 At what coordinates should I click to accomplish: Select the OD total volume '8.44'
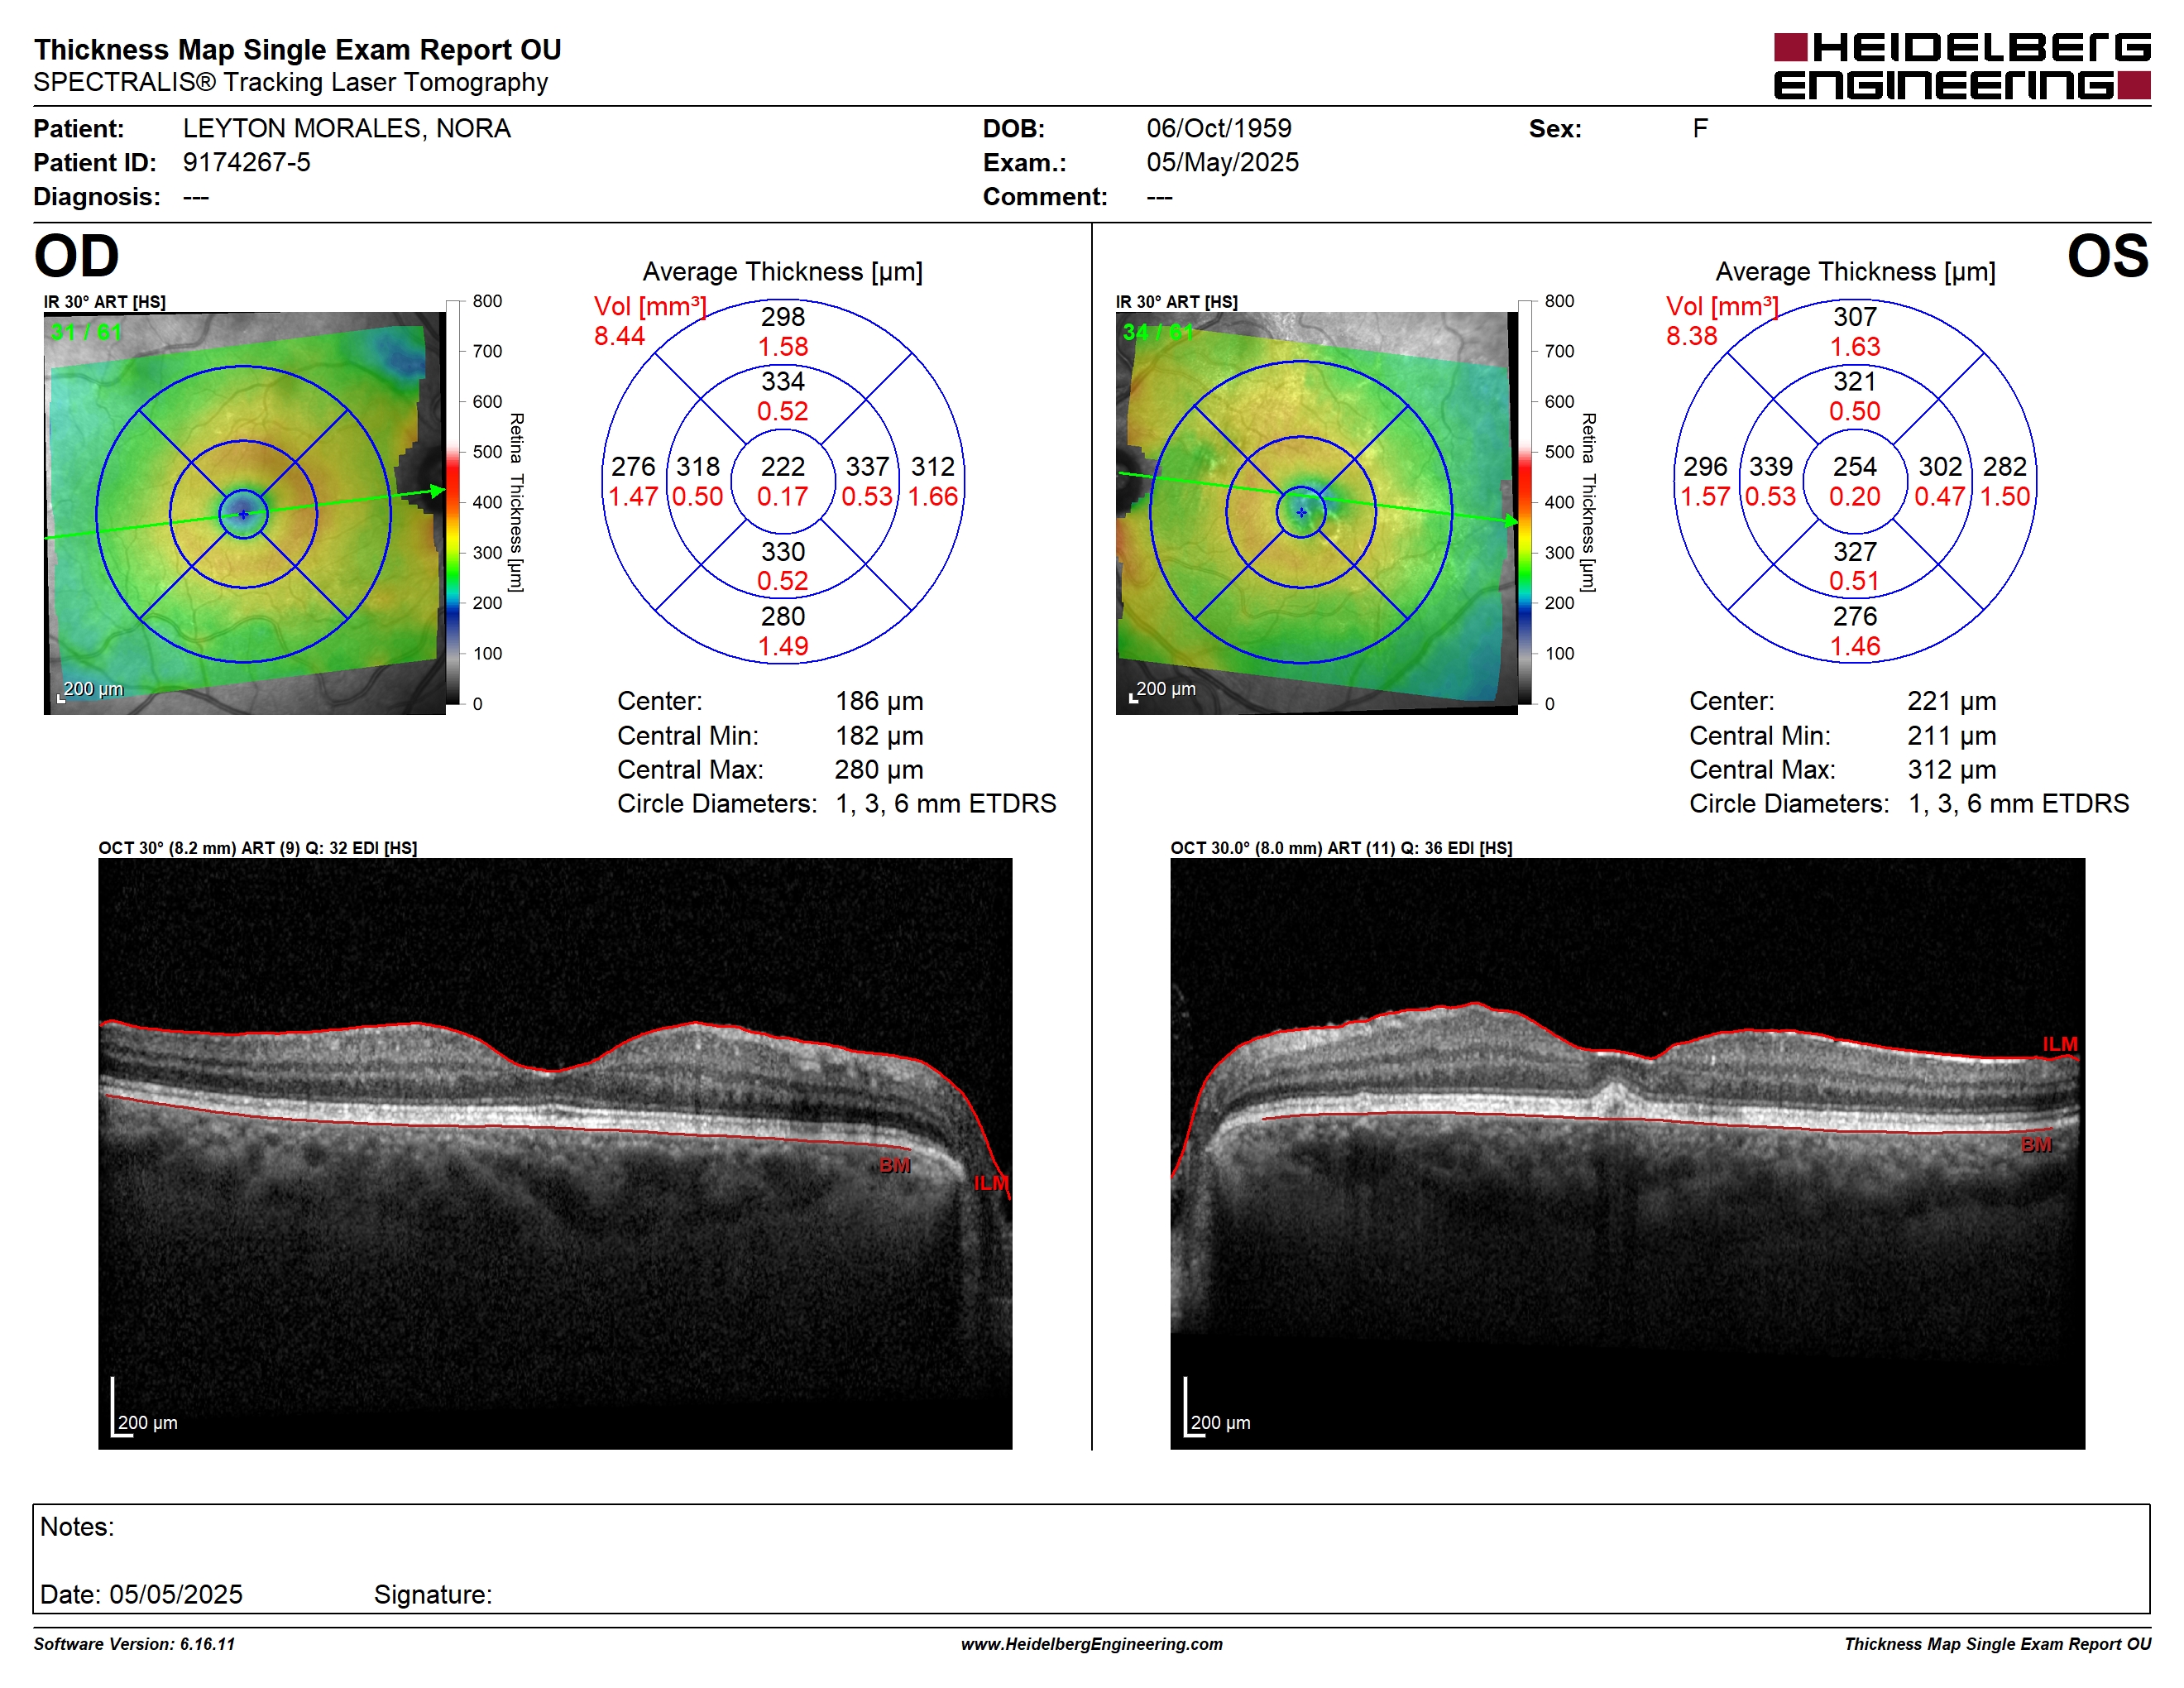(619, 336)
